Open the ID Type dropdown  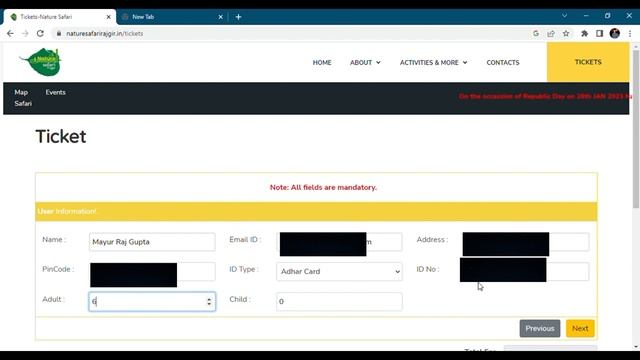339,272
